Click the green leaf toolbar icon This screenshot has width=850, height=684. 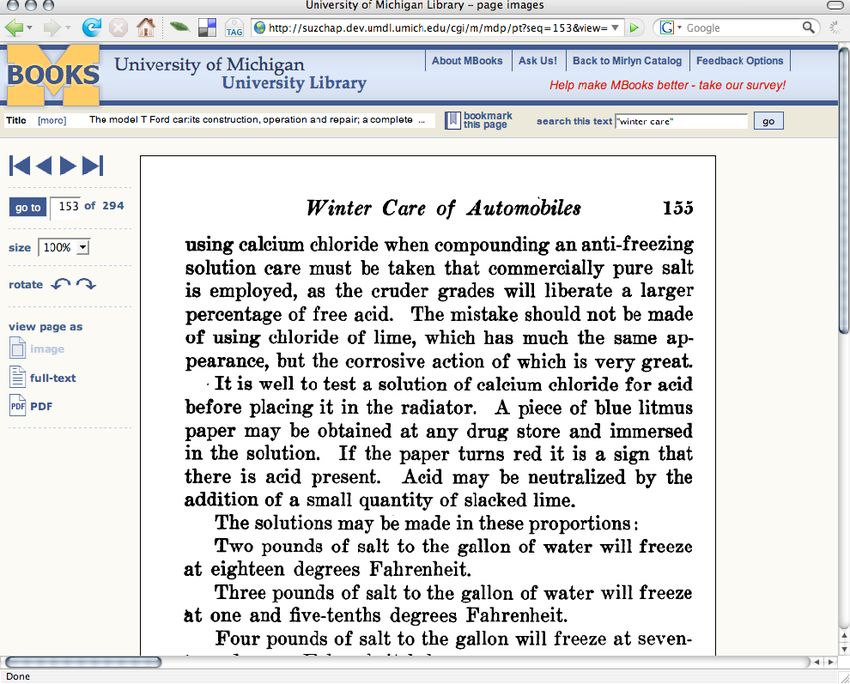click(x=179, y=27)
